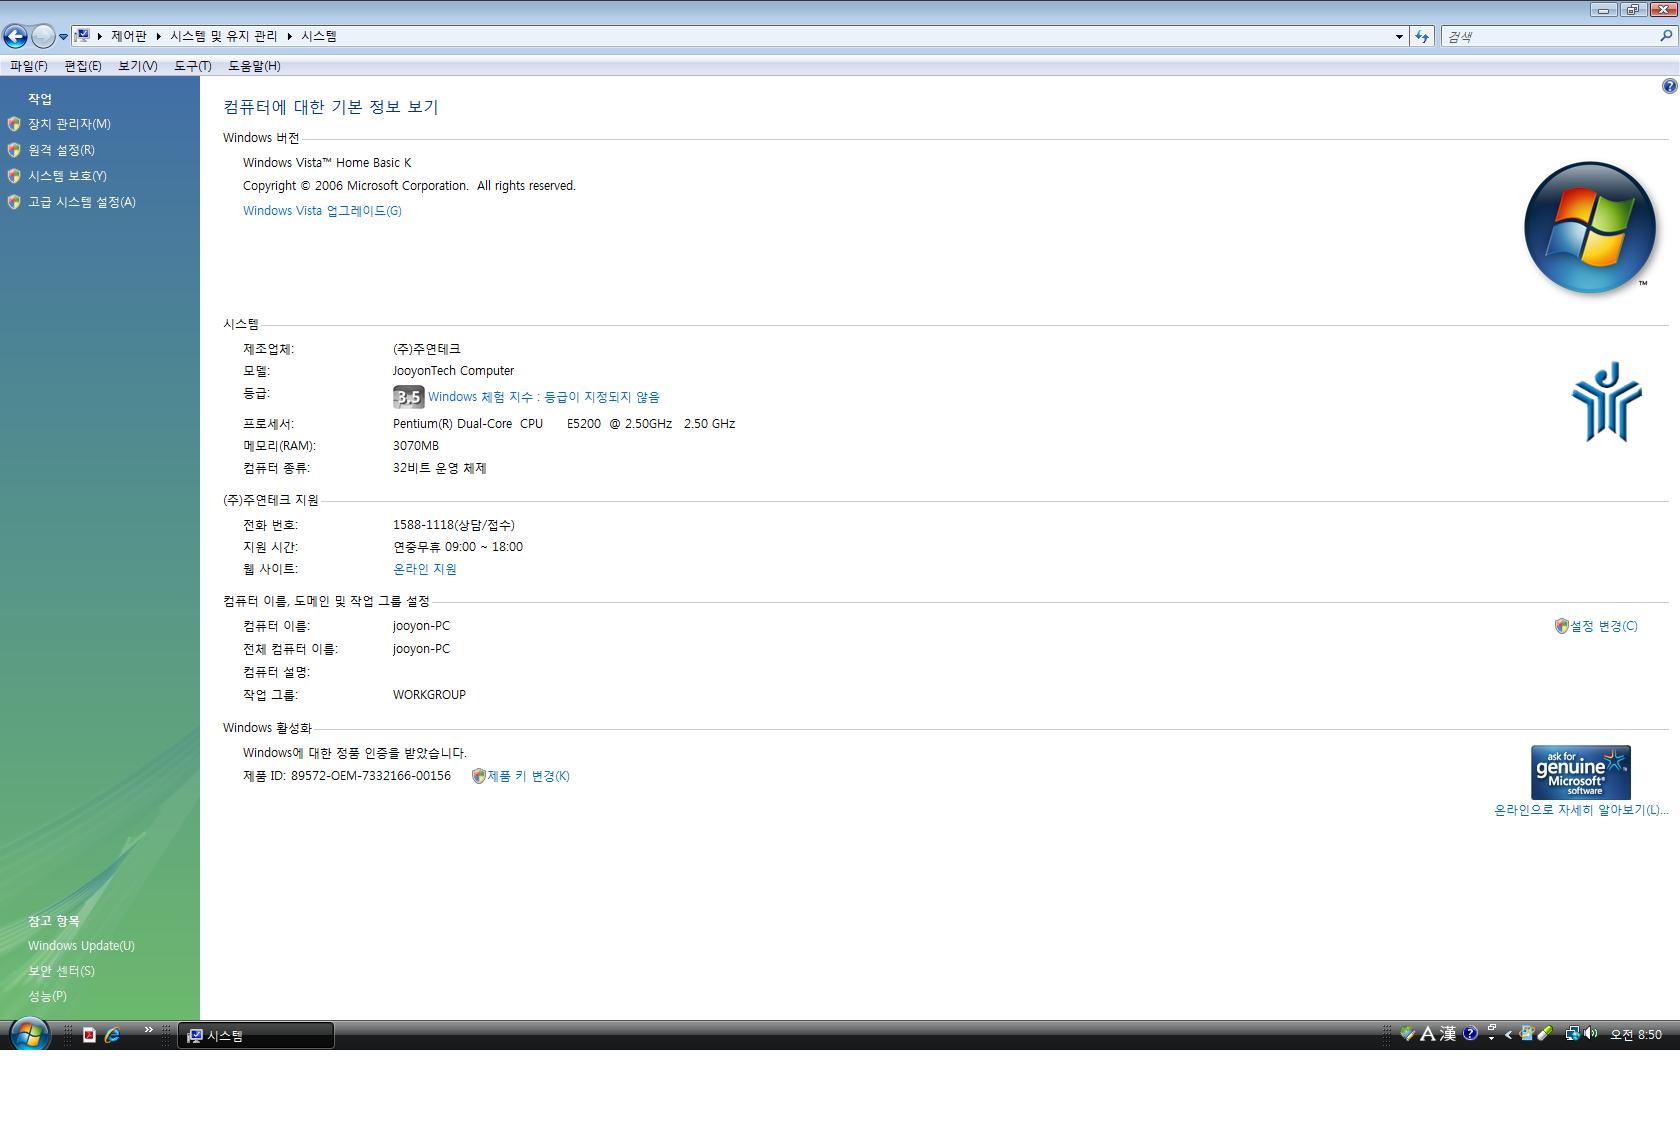Click 설정 변경(C) to change computer name
Image resolution: width=1680 pixels, height=1126 pixels.
tap(1604, 626)
